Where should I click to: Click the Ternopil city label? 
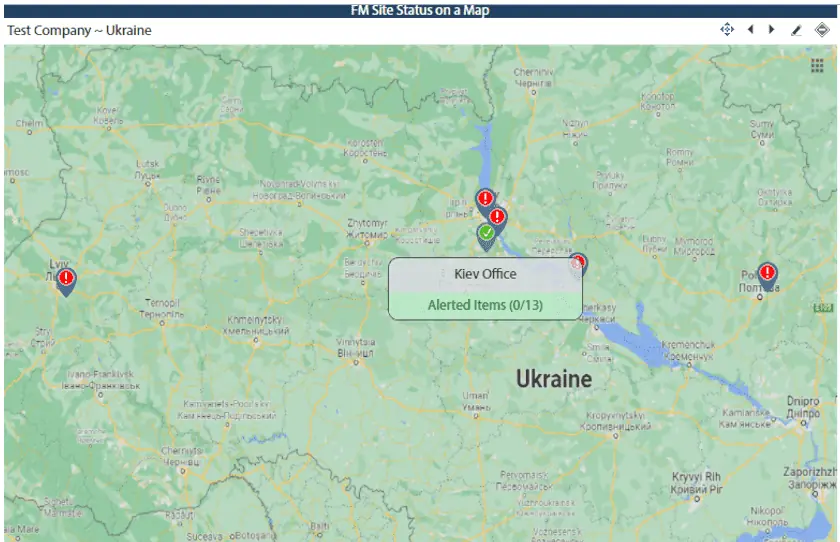[162, 308]
